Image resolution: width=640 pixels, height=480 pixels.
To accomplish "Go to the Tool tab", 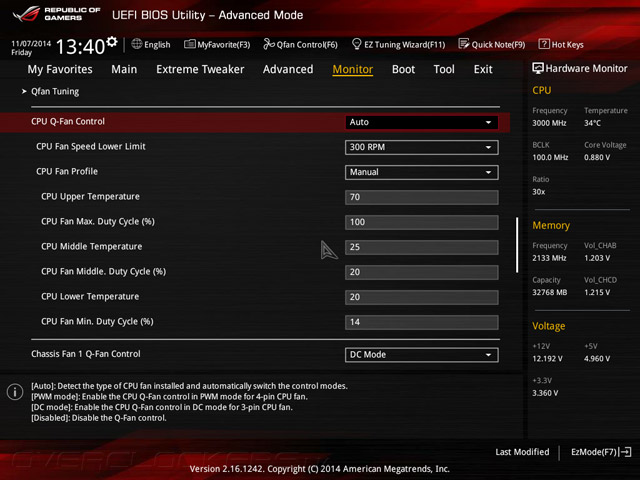I will pyautogui.click(x=444, y=69).
